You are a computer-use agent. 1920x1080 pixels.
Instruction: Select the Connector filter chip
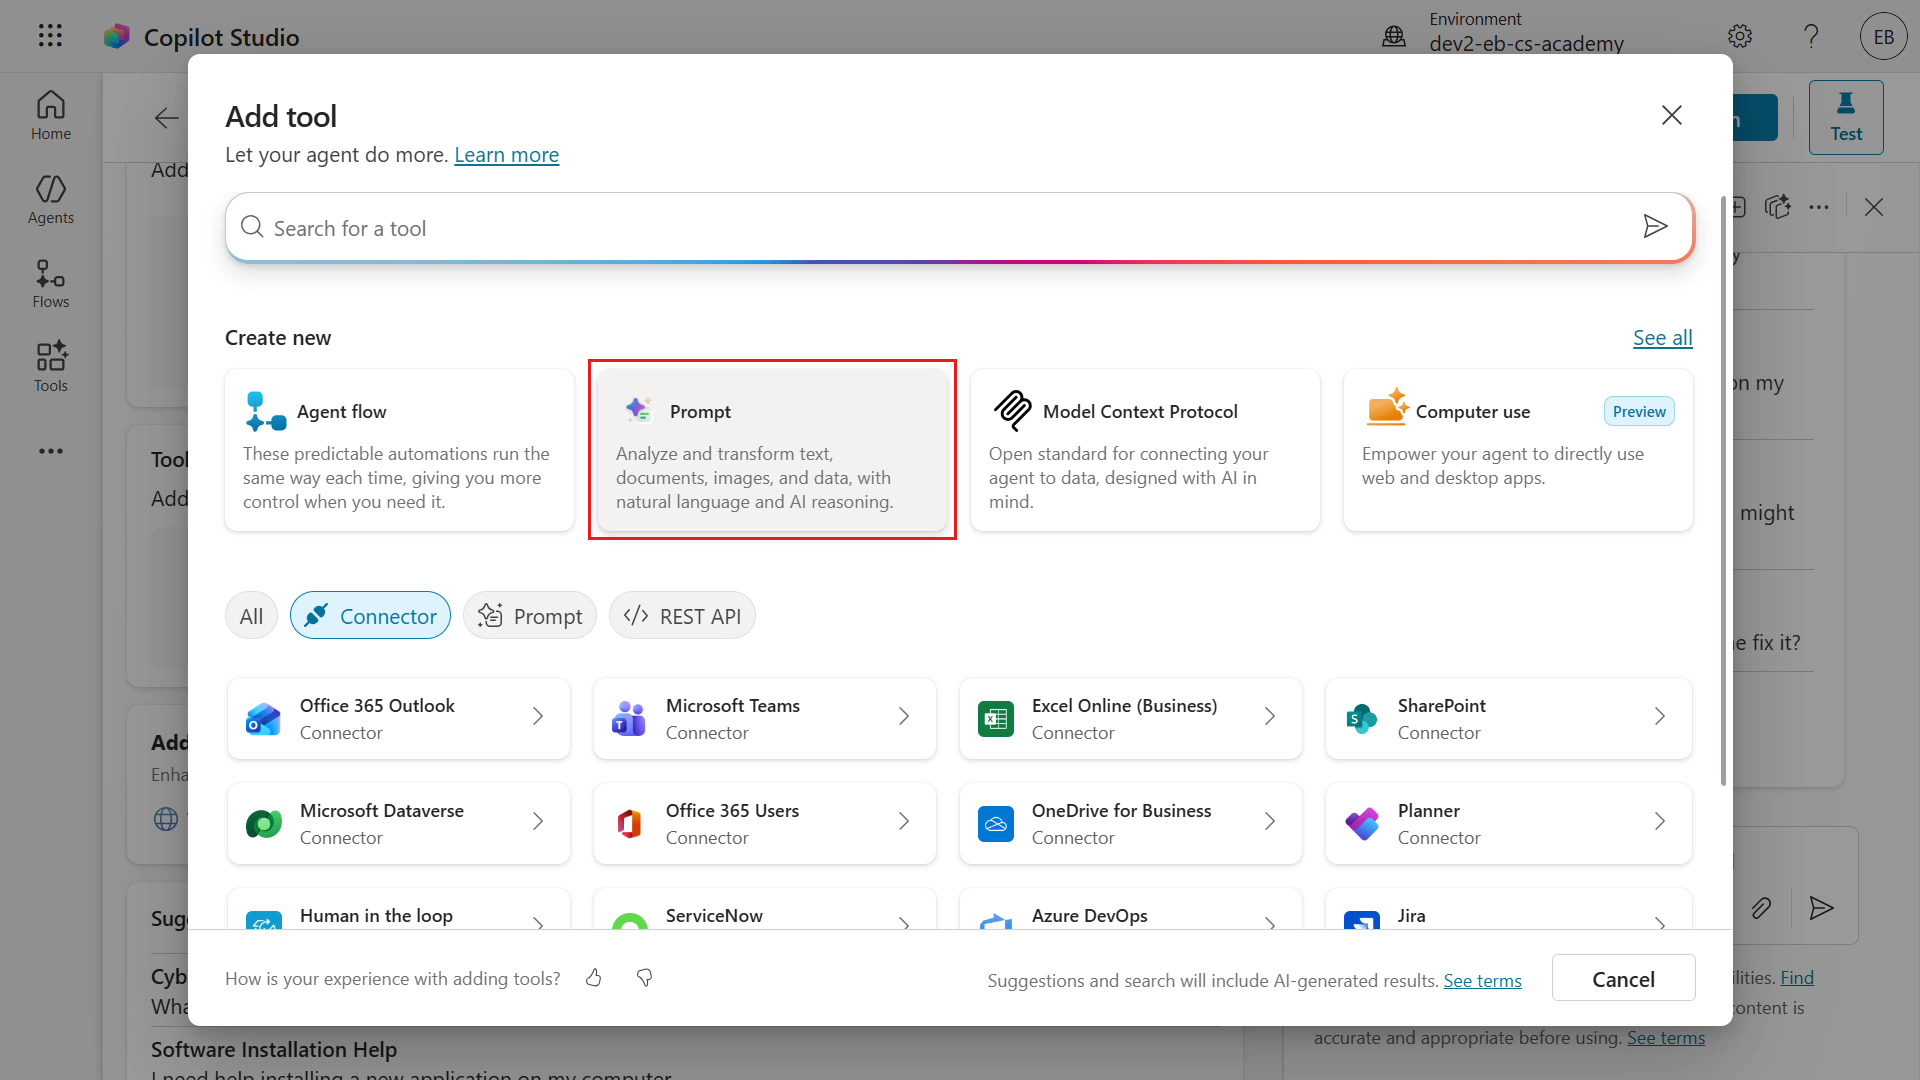tap(370, 616)
